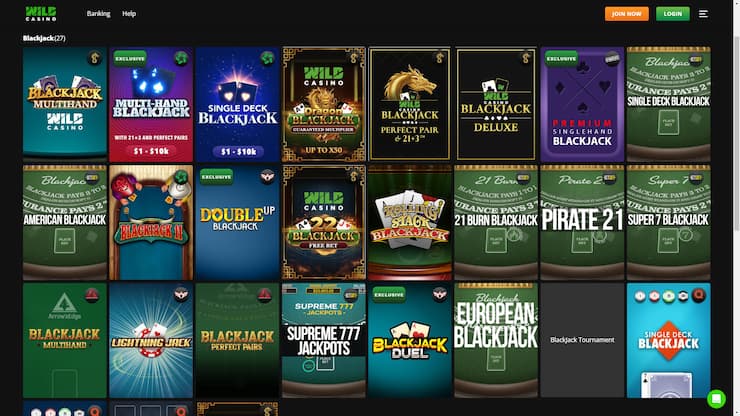Select Supreme 777 Jackpots game
Screen dimensions: 740x416
324,340
